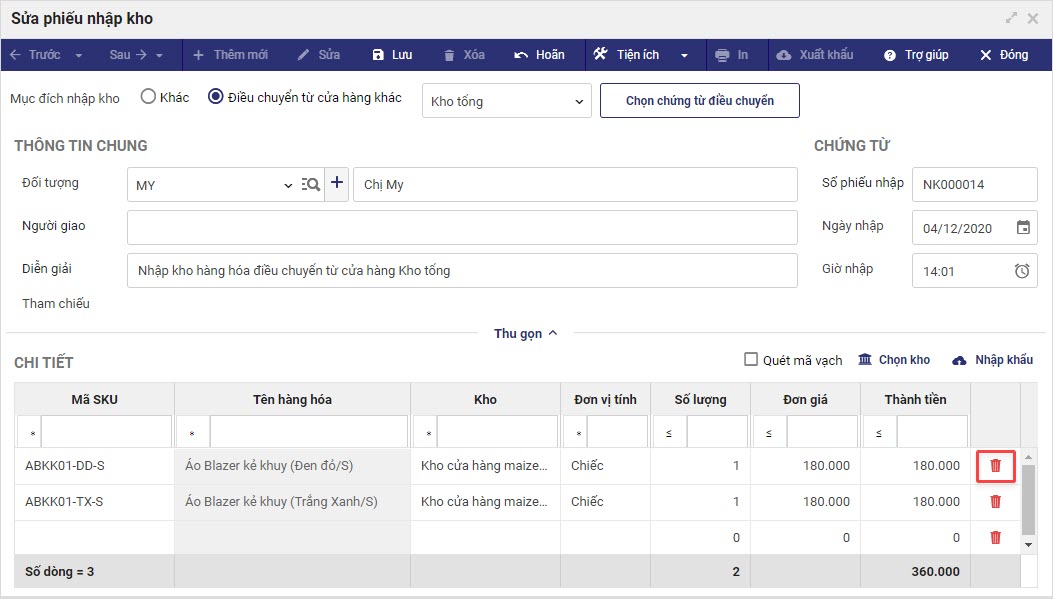Click trash icon for ABKK01-TX-S row
The height and width of the screenshot is (599, 1053).
coord(995,502)
